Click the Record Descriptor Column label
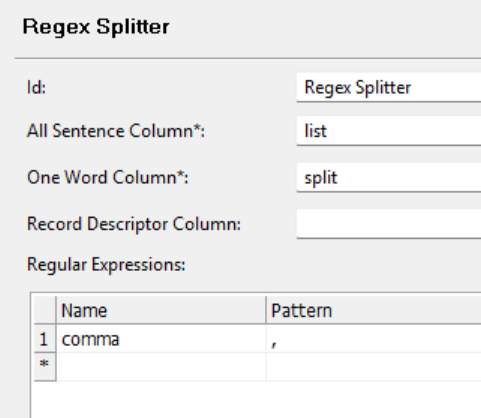Screen dimensions: 481x418 point(134,224)
